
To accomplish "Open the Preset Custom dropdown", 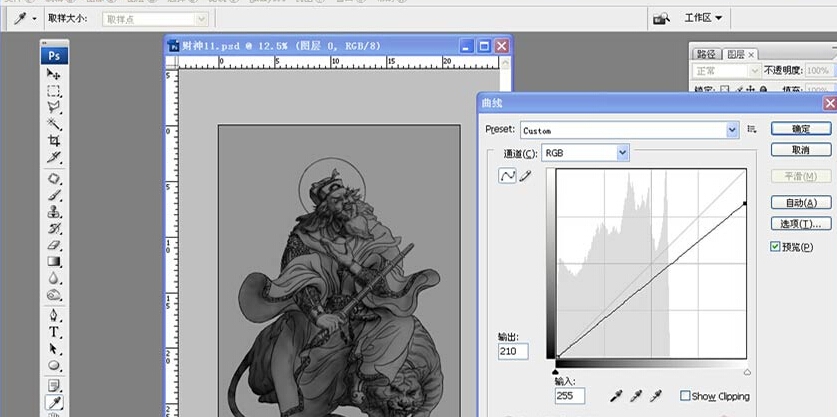I will pyautogui.click(x=732, y=130).
